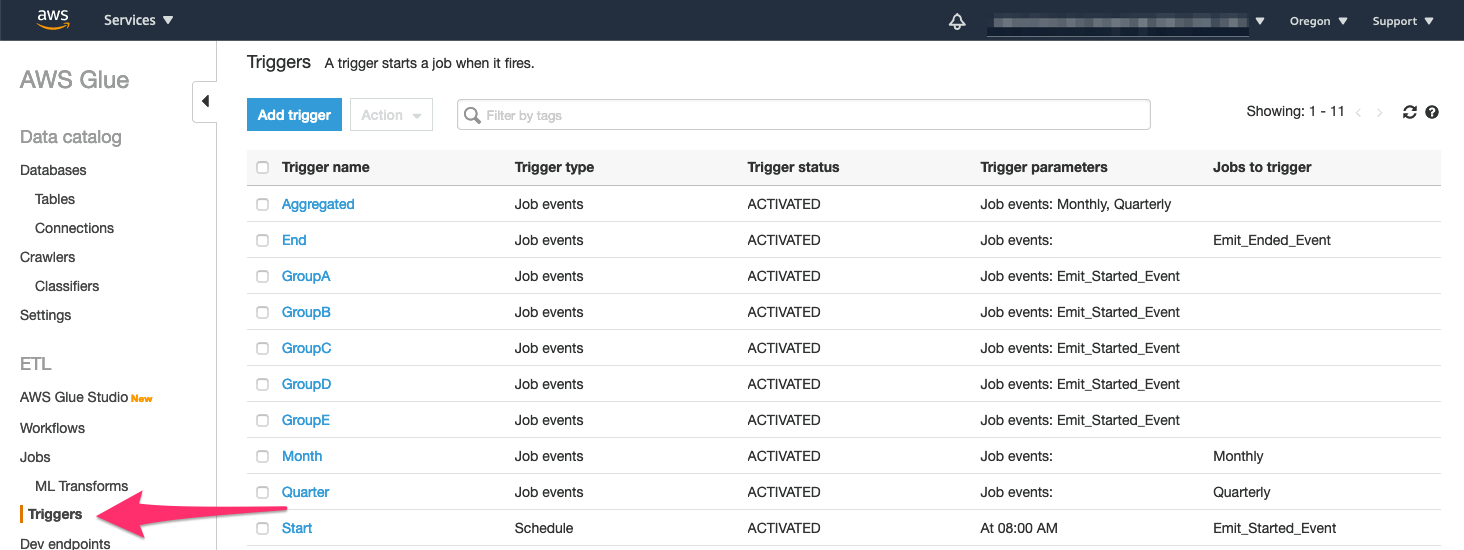Expand the Services dropdown menu
Image resolution: width=1464 pixels, height=550 pixels.
point(138,20)
